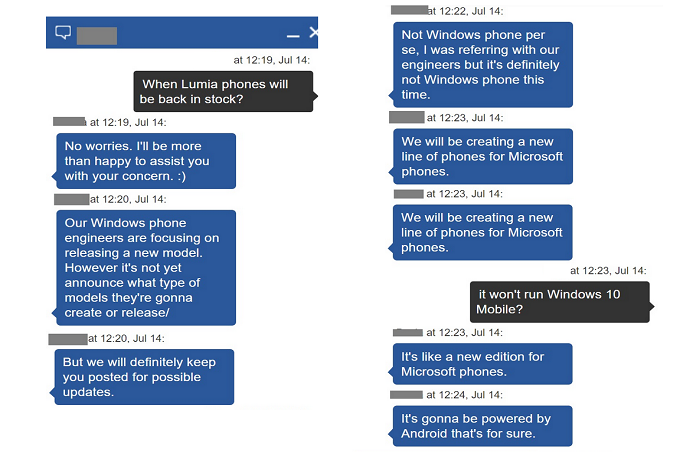Click the 'powered by Android' message bubble
Screen dimensions: 680x453
[479, 426]
